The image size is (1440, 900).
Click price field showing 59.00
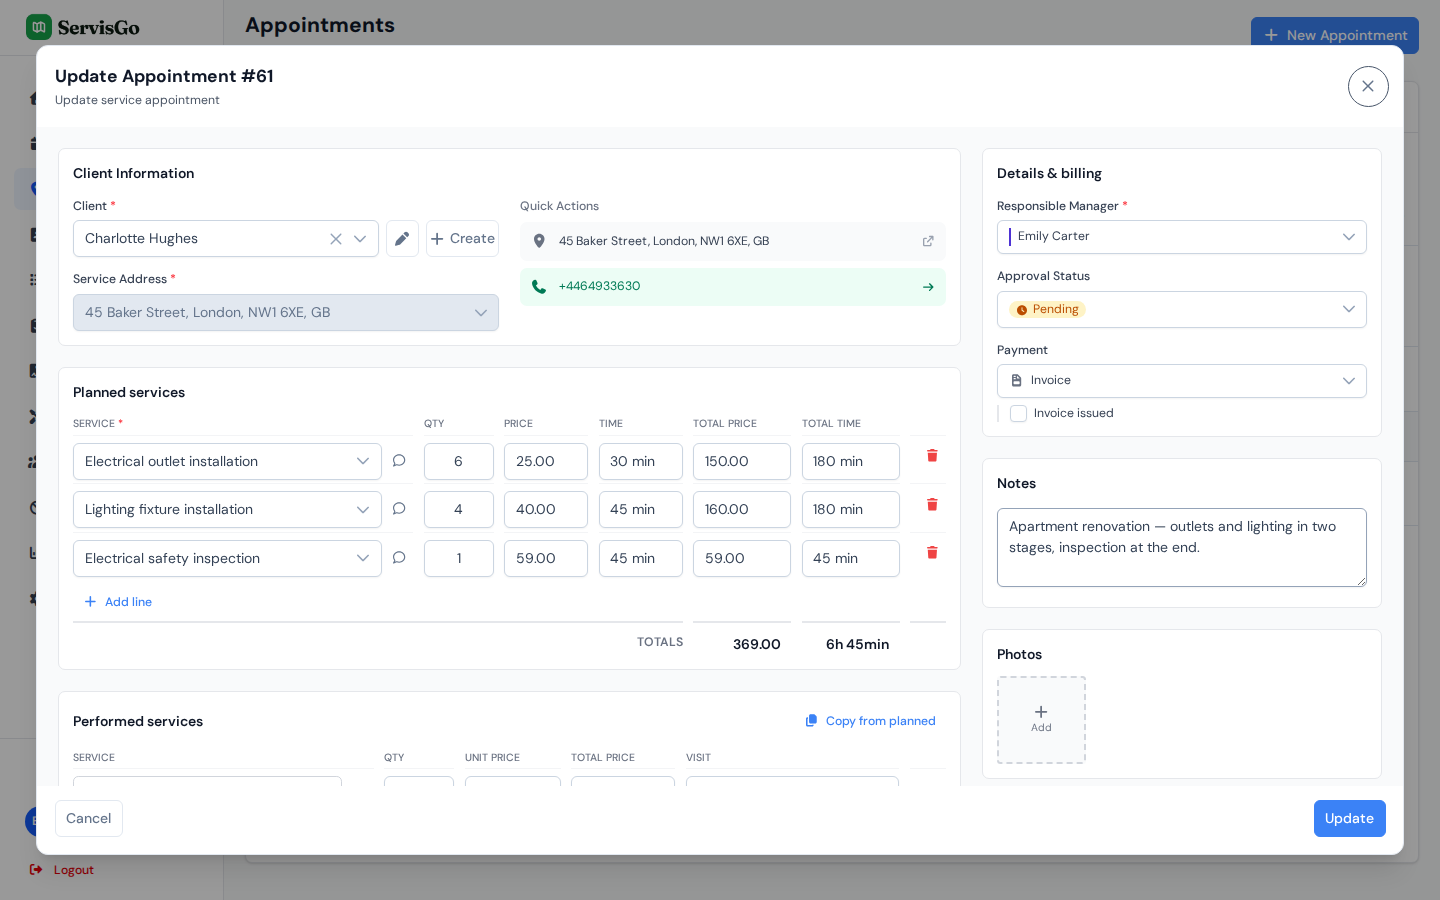point(546,559)
